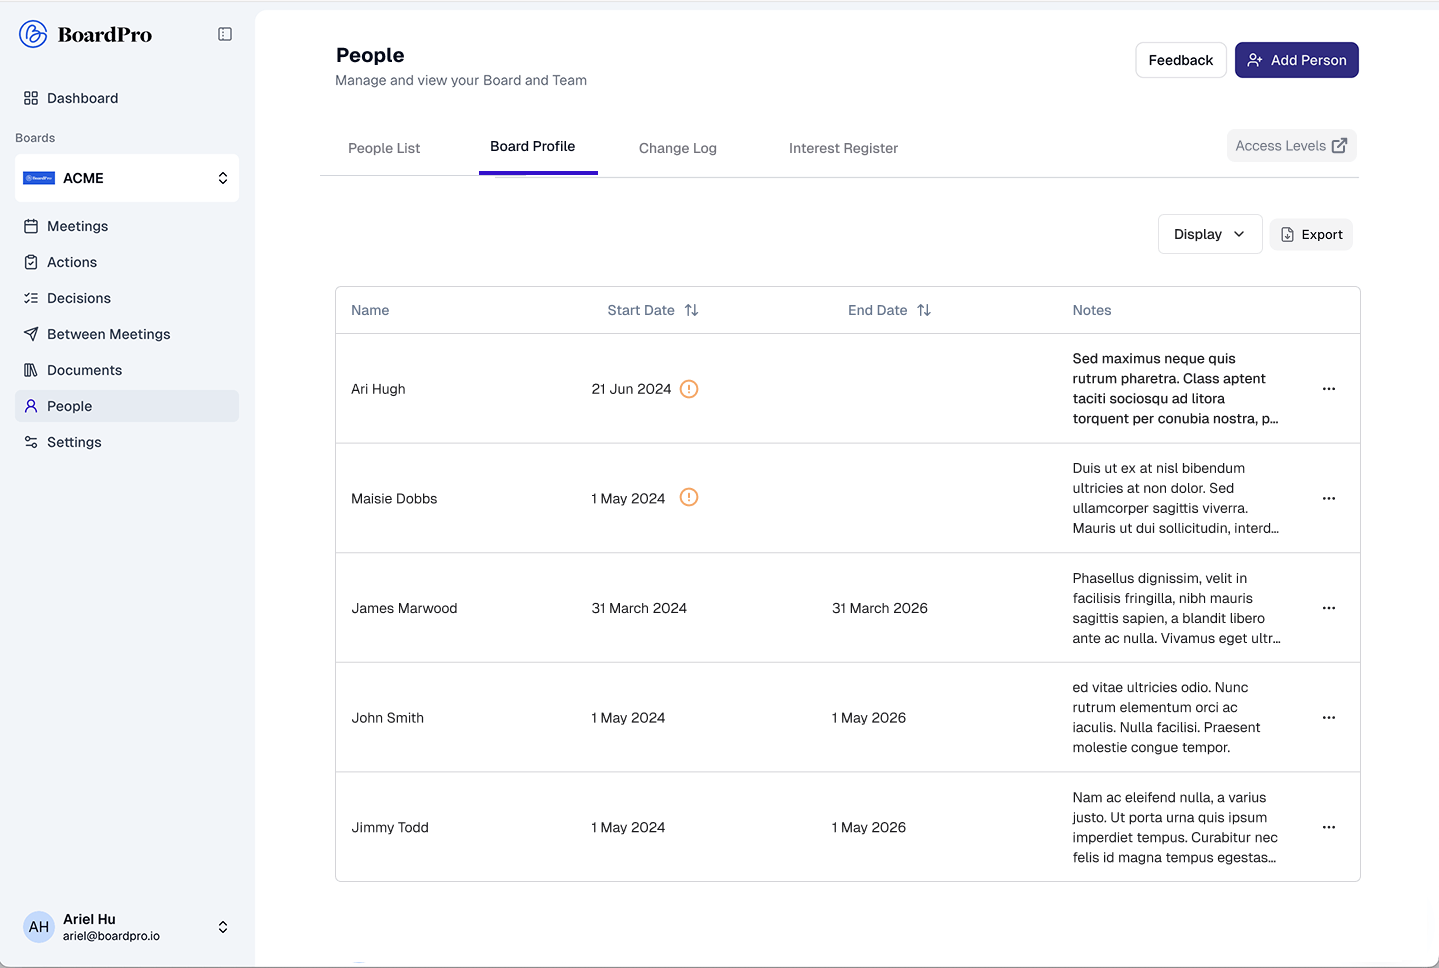
Task: Open the Interest Register tab
Action: point(843,148)
